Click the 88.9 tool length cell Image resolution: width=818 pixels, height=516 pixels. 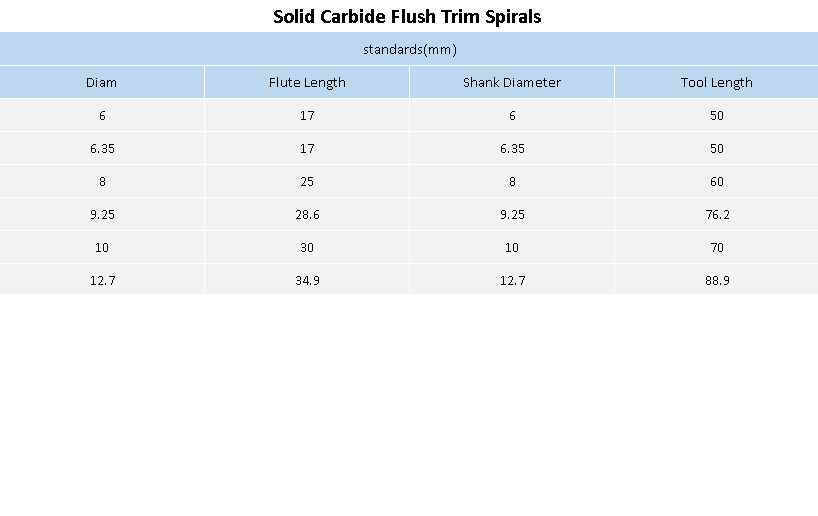[716, 280]
